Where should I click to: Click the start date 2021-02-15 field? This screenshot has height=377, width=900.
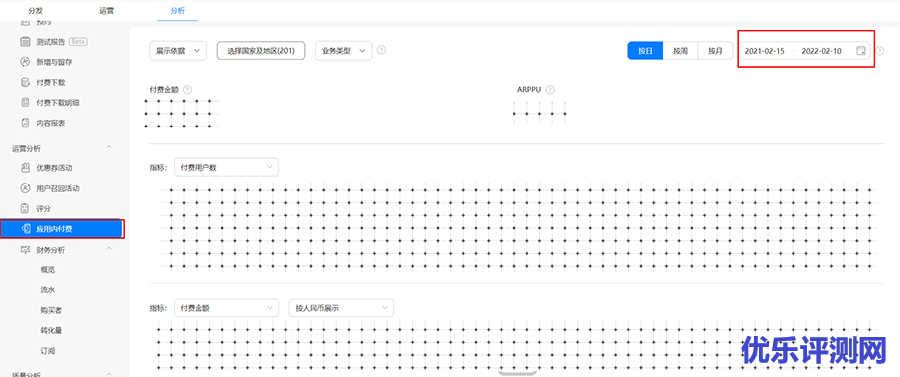click(x=765, y=51)
